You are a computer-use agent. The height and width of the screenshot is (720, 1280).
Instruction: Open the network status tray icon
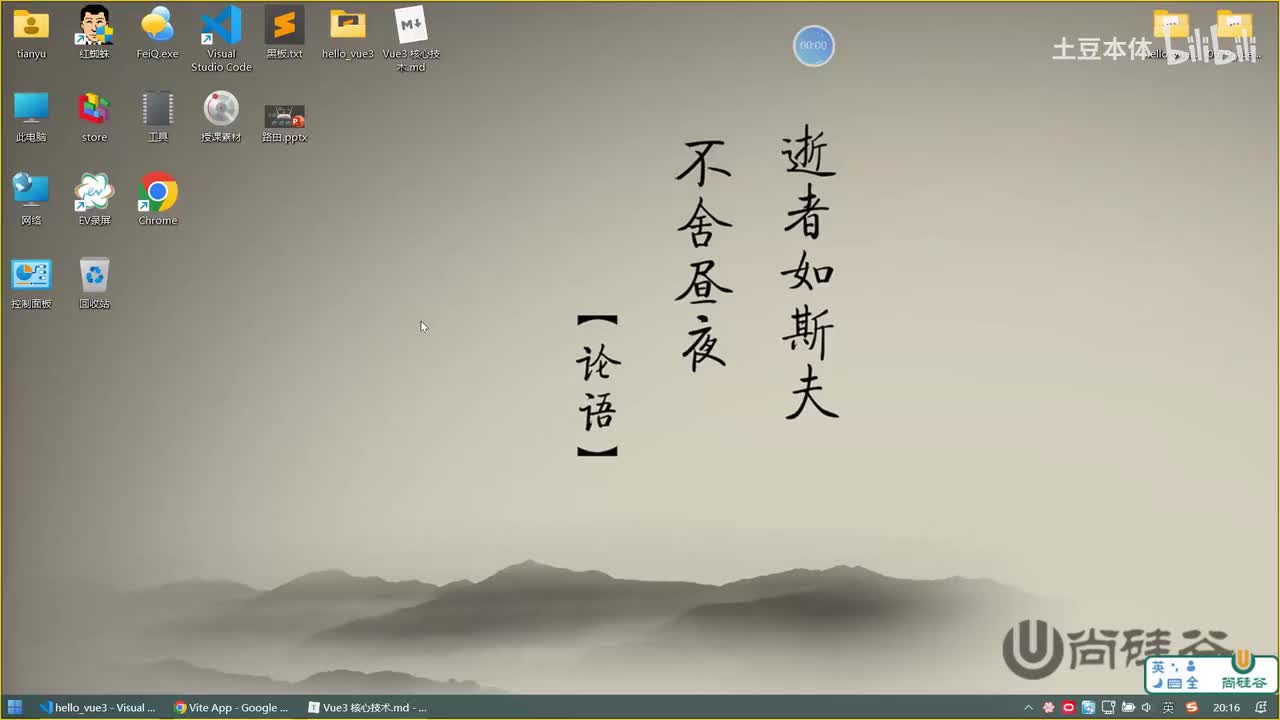click(1108, 708)
